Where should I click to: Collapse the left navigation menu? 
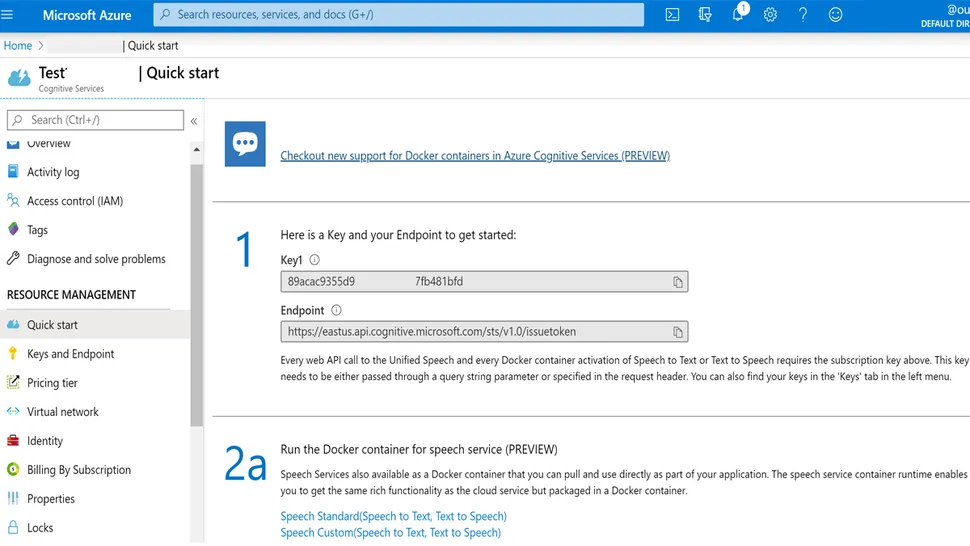pos(194,121)
